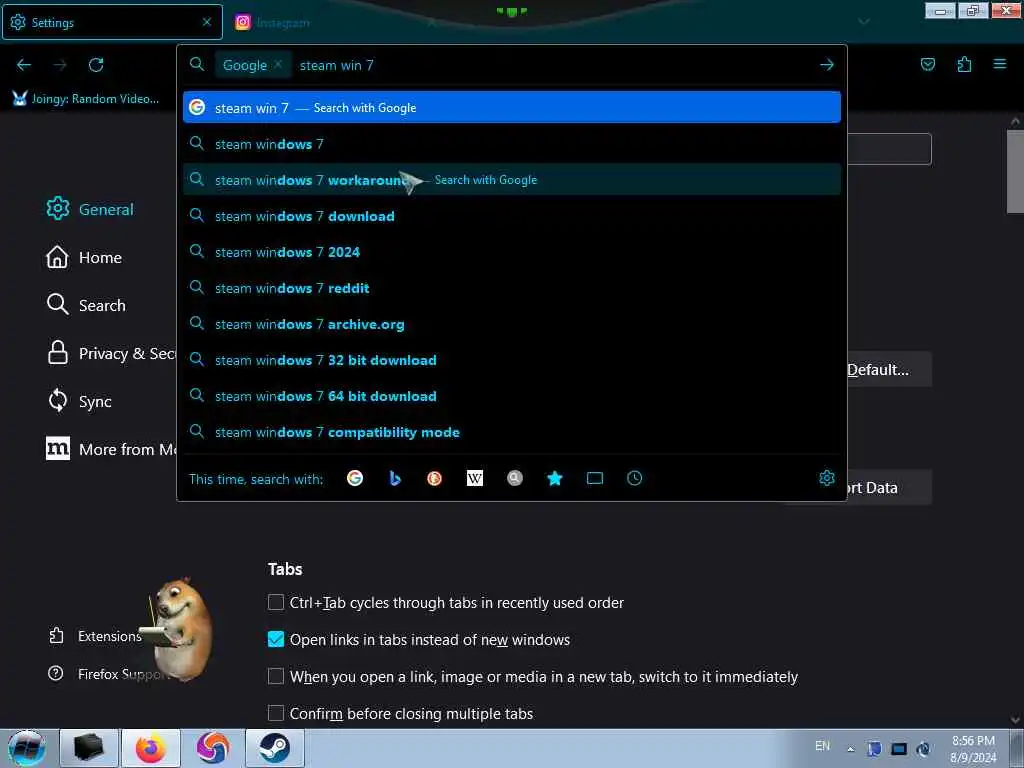Open the list all tabs chevron
This screenshot has width=1024, height=768.
tap(864, 22)
